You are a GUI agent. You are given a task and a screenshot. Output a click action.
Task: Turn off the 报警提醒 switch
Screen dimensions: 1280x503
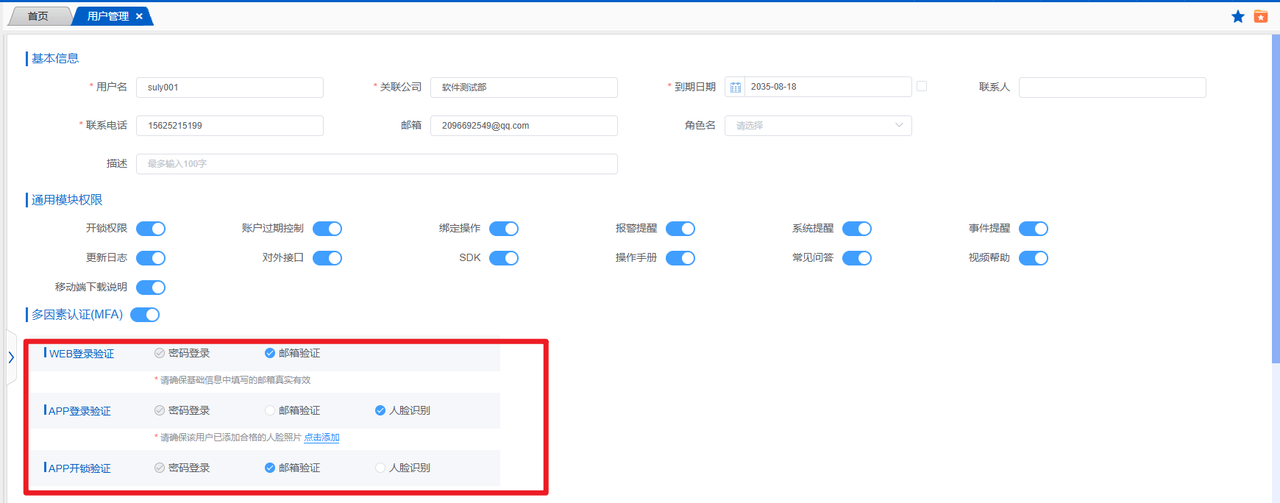680,229
